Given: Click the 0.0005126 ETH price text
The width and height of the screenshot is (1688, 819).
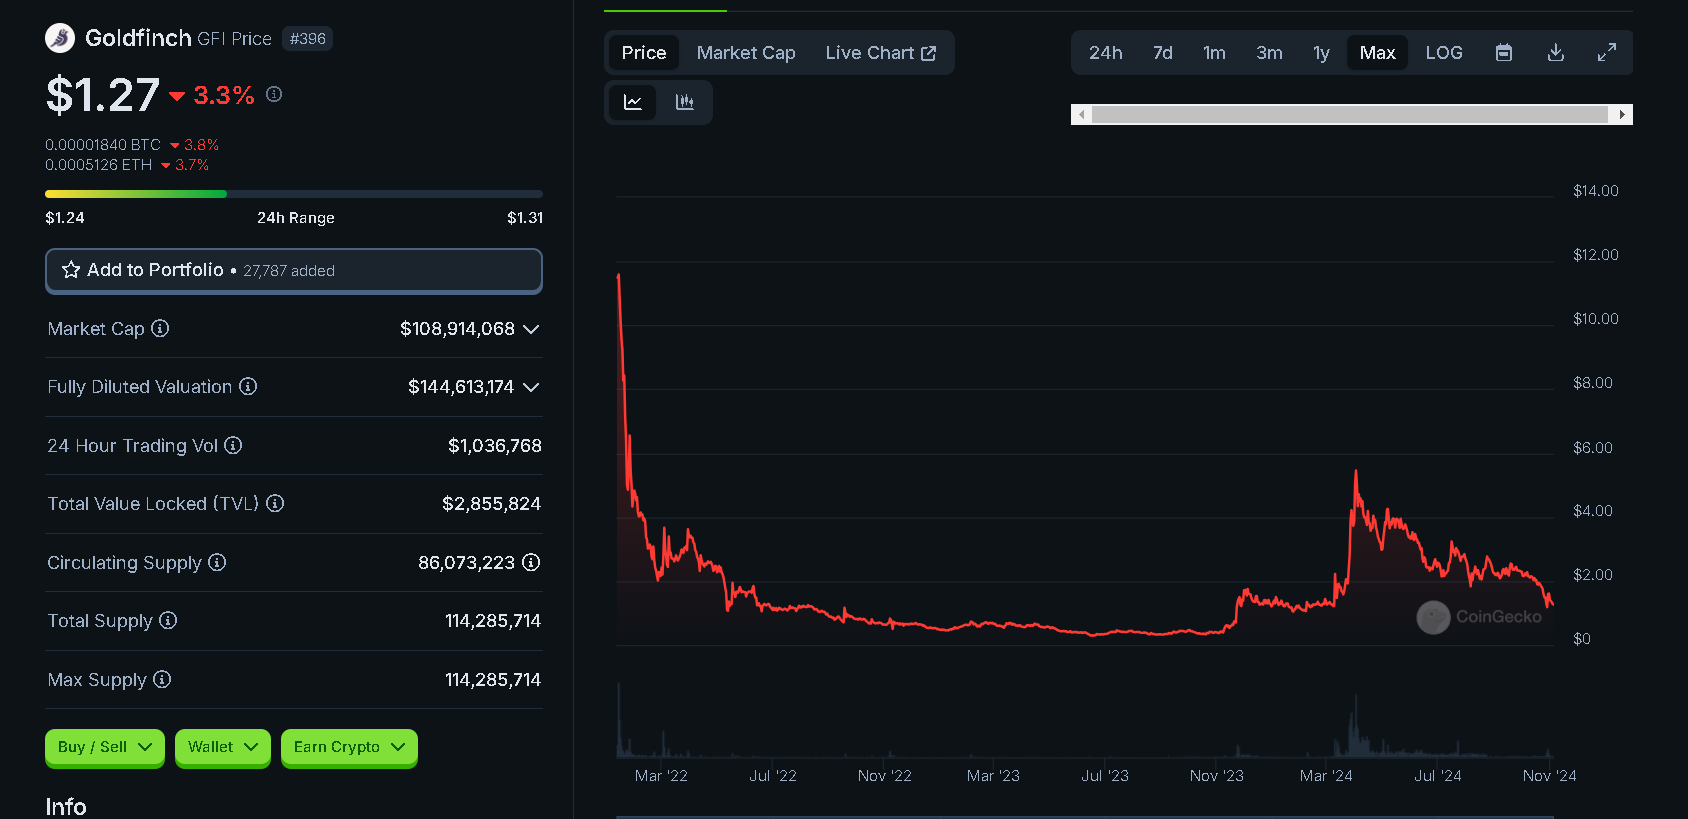Looking at the screenshot, I should coord(99,165).
